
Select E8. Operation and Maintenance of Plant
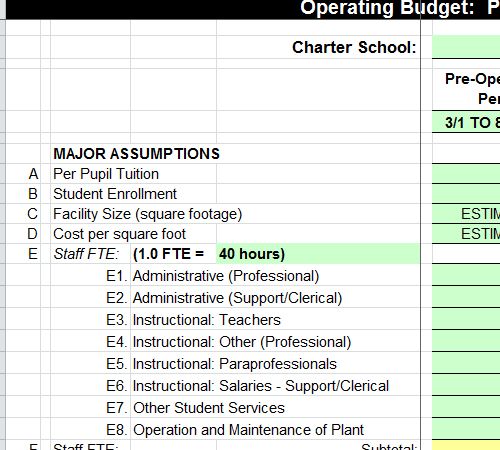pos(235,430)
